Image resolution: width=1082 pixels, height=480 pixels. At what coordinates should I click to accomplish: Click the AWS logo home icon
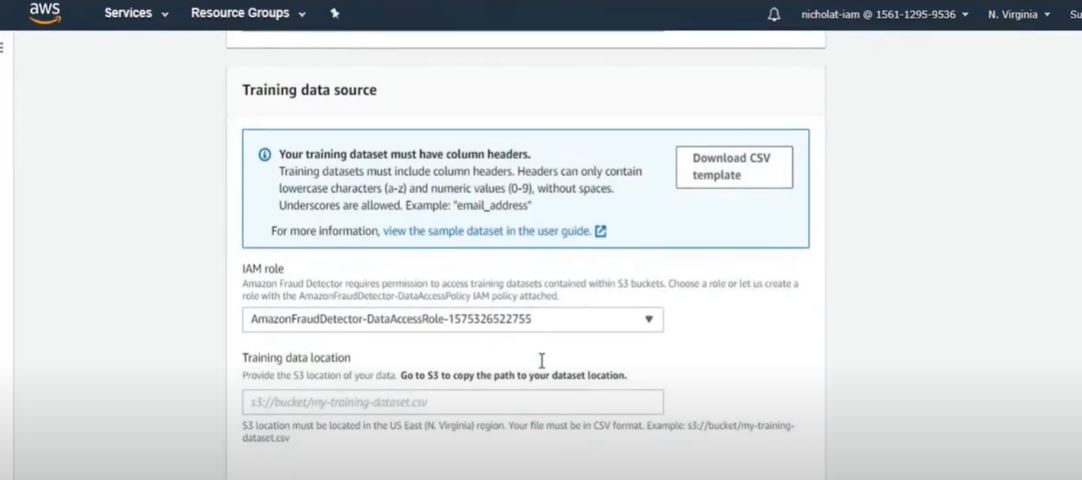coord(45,12)
